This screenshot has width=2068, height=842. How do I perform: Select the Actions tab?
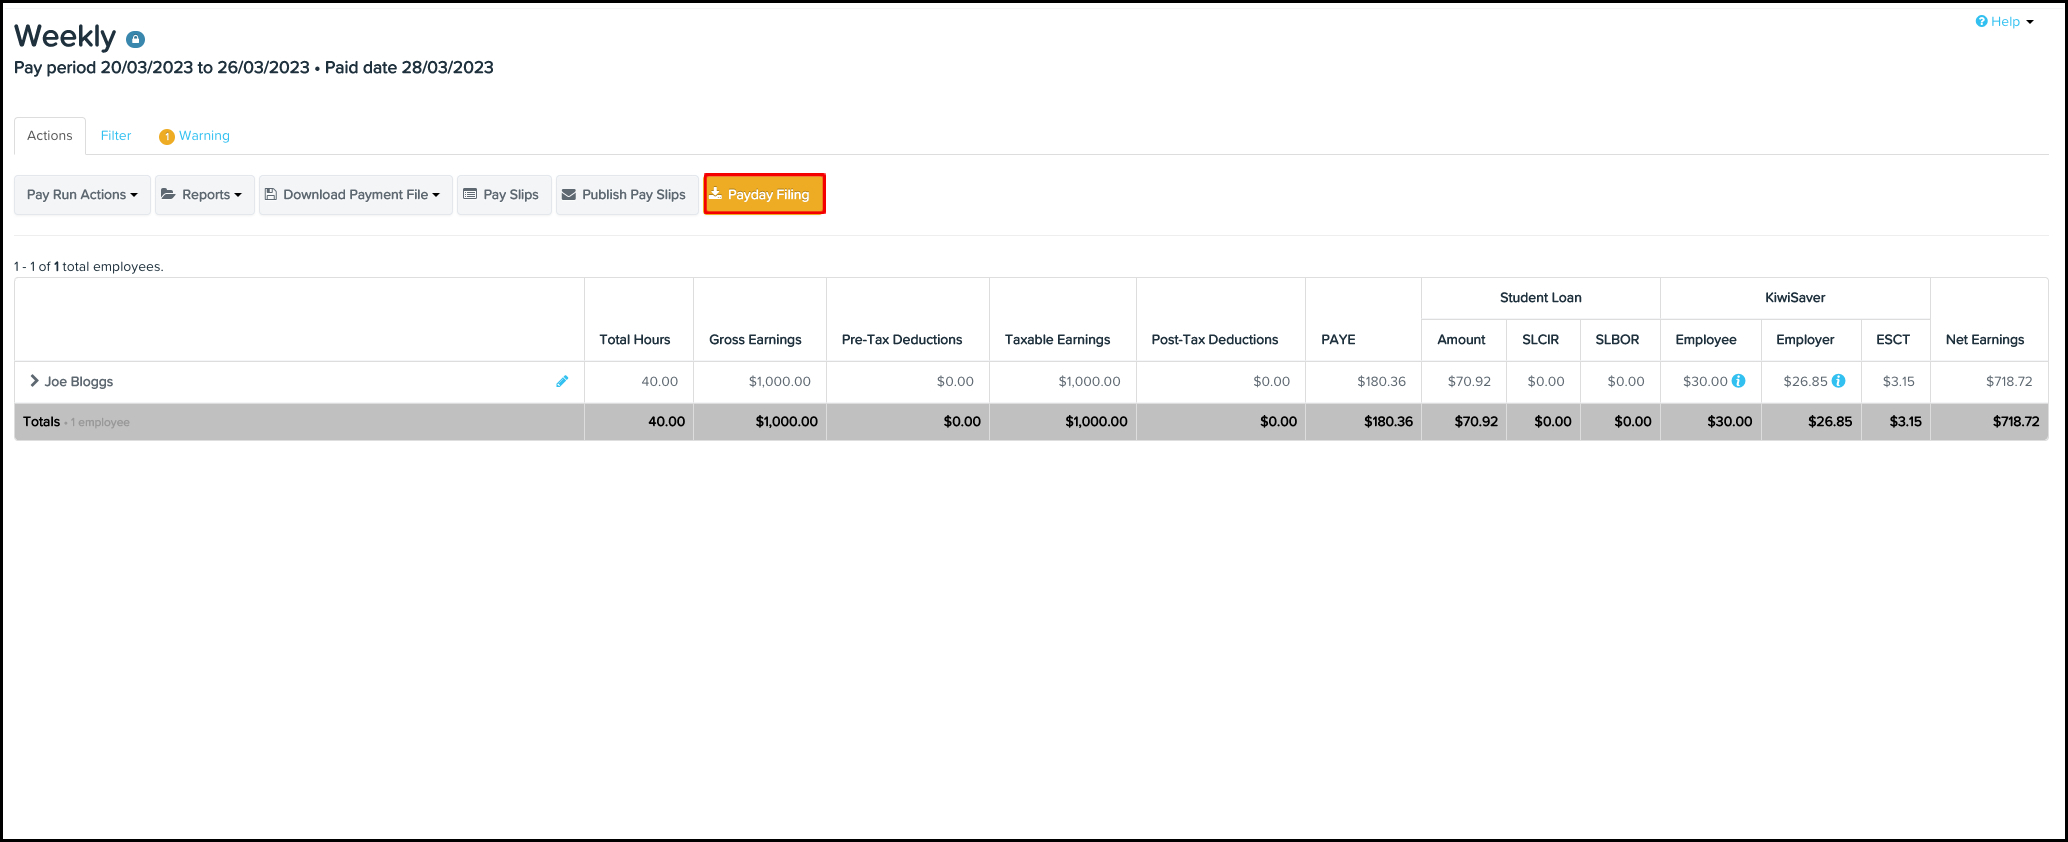(x=50, y=136)
